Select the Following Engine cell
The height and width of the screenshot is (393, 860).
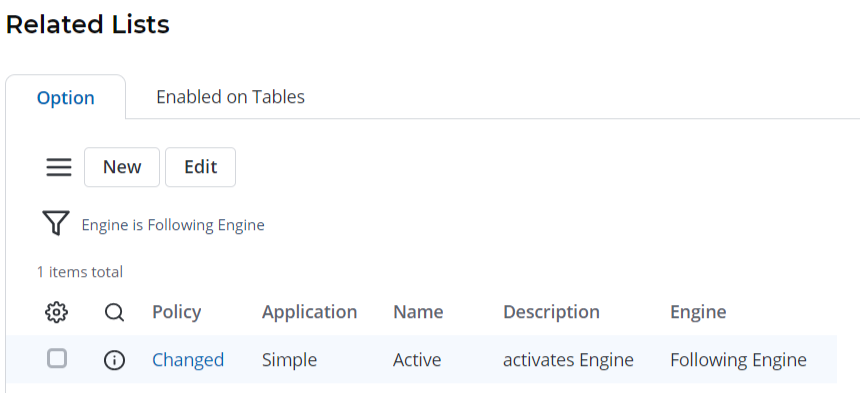pyautogui.click(x=738, y=360)
